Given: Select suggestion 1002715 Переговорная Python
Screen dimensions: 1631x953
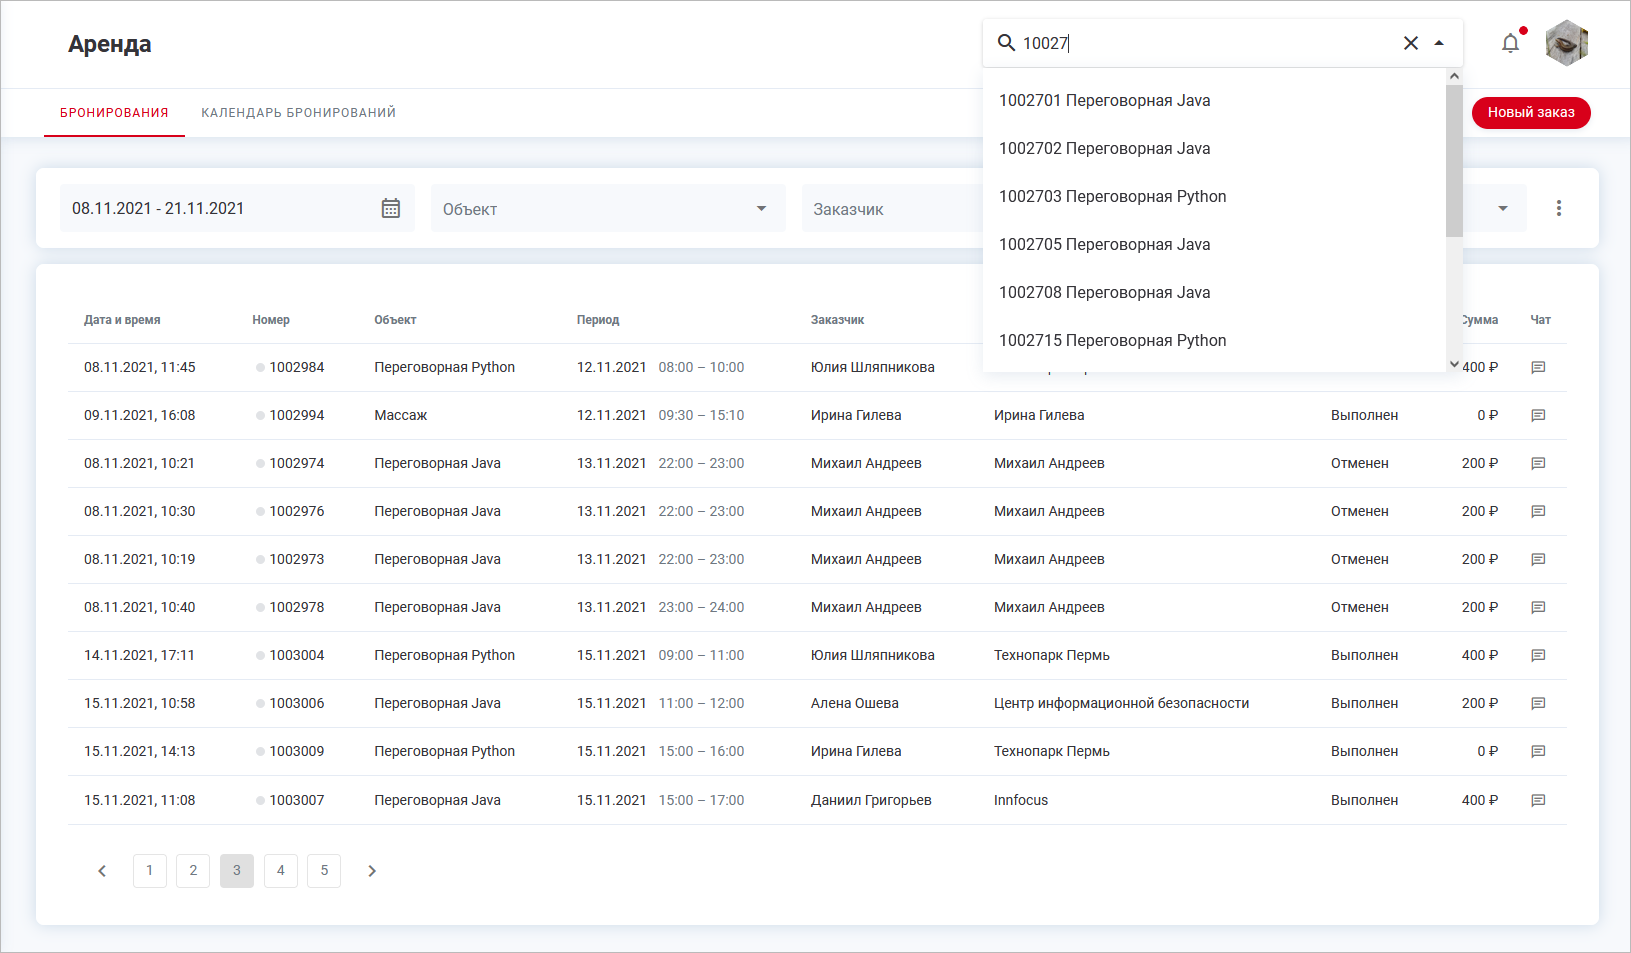Looking at the screenshot, I should click(x=1214, y=340).
